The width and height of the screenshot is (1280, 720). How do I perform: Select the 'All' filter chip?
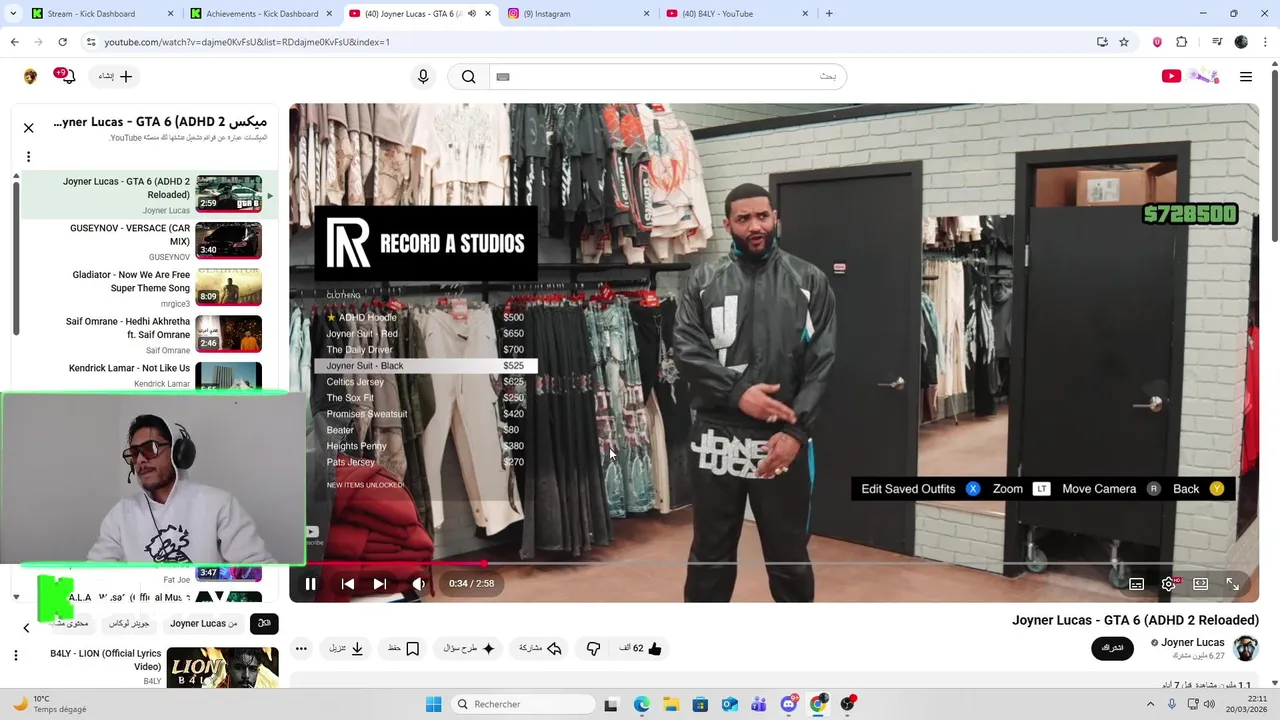pyautogui.click(x=264, y=624)
